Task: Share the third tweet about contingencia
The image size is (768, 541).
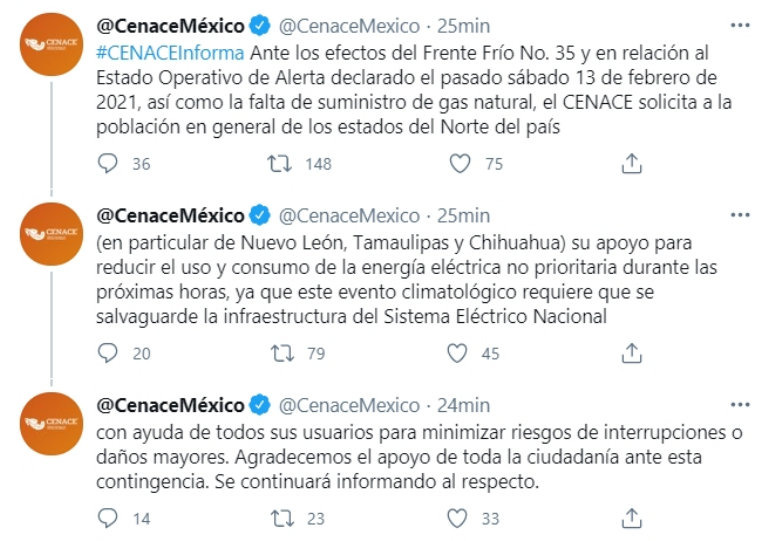Action: [x=631, y=518]
